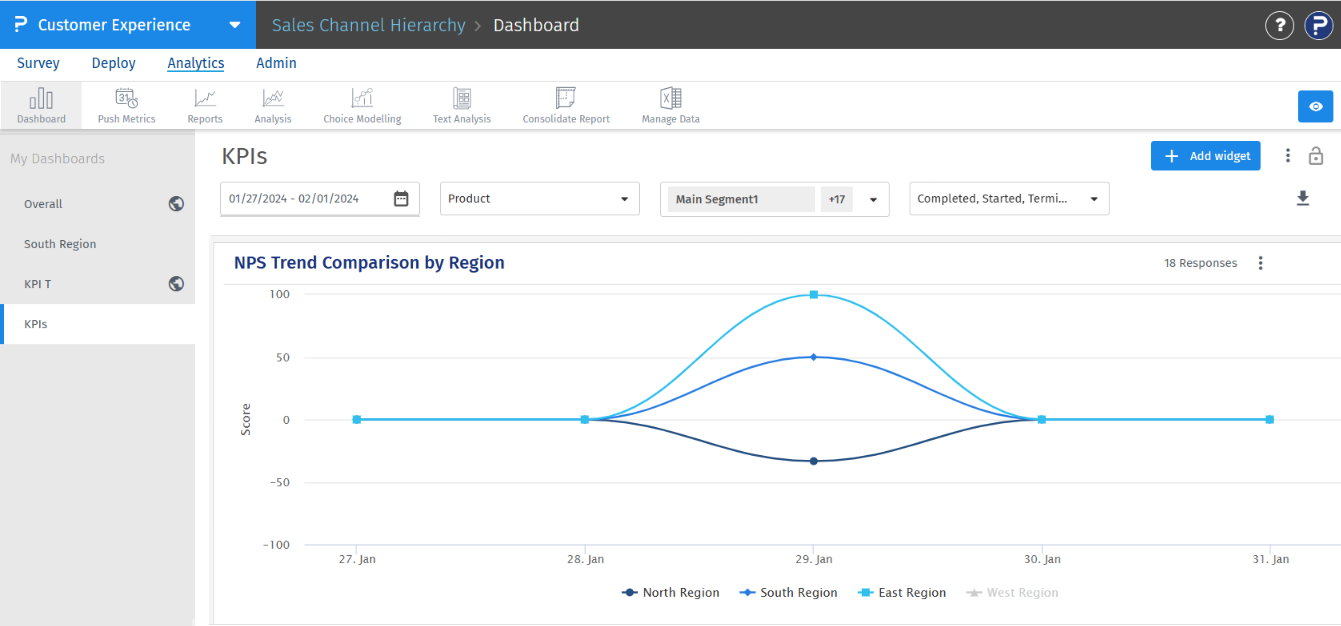
Task: Open Consolidate Report icon
Action: pos(566,98)
